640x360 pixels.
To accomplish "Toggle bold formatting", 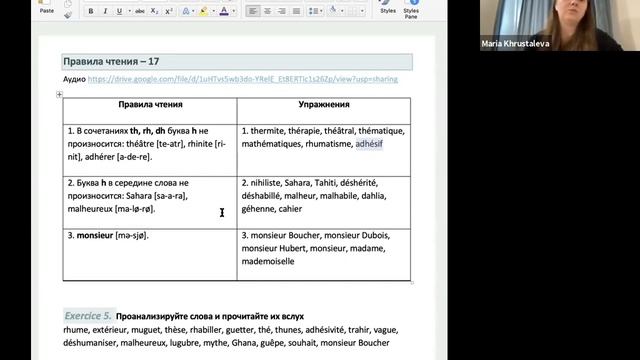I will (x=91, y=11).
